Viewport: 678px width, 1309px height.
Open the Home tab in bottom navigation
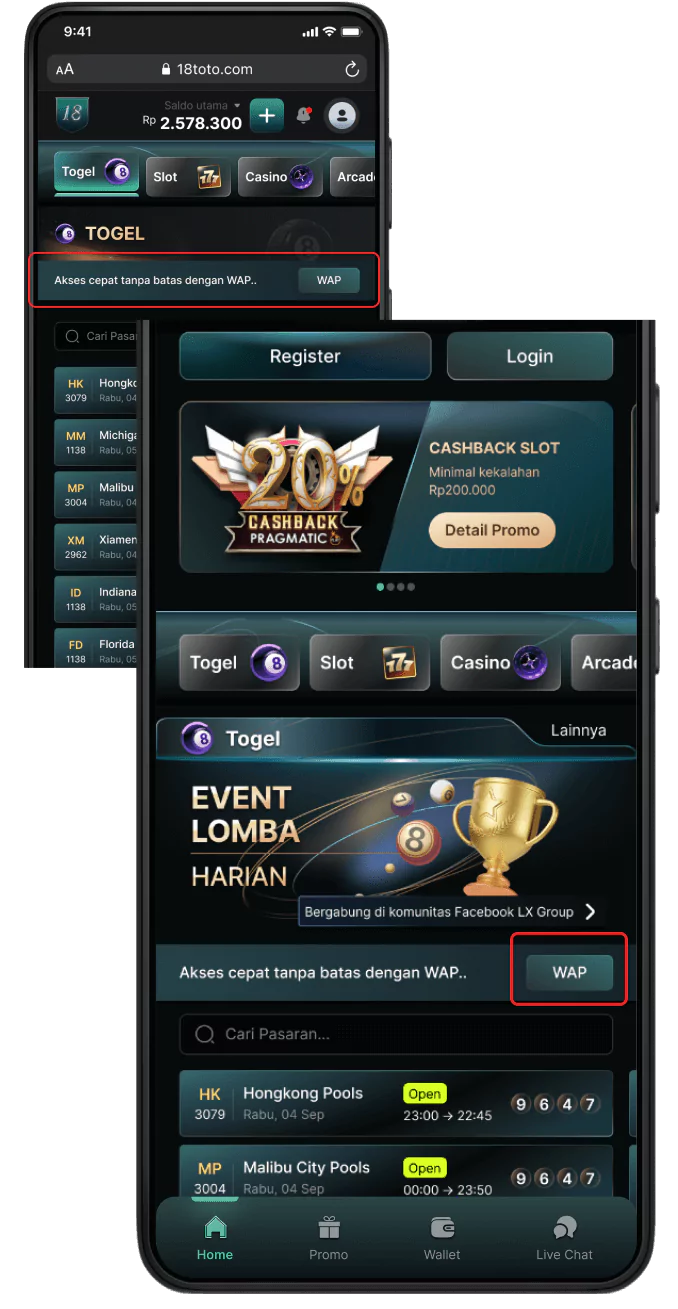[x=215, y=1239]
